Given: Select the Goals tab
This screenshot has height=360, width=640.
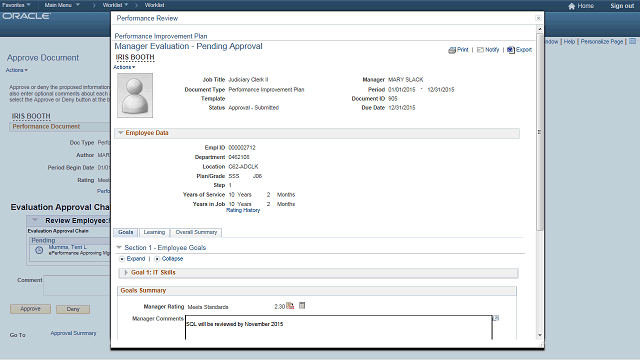Looking at the screenshot, I should pyautogui.click(x=126, y=232).
